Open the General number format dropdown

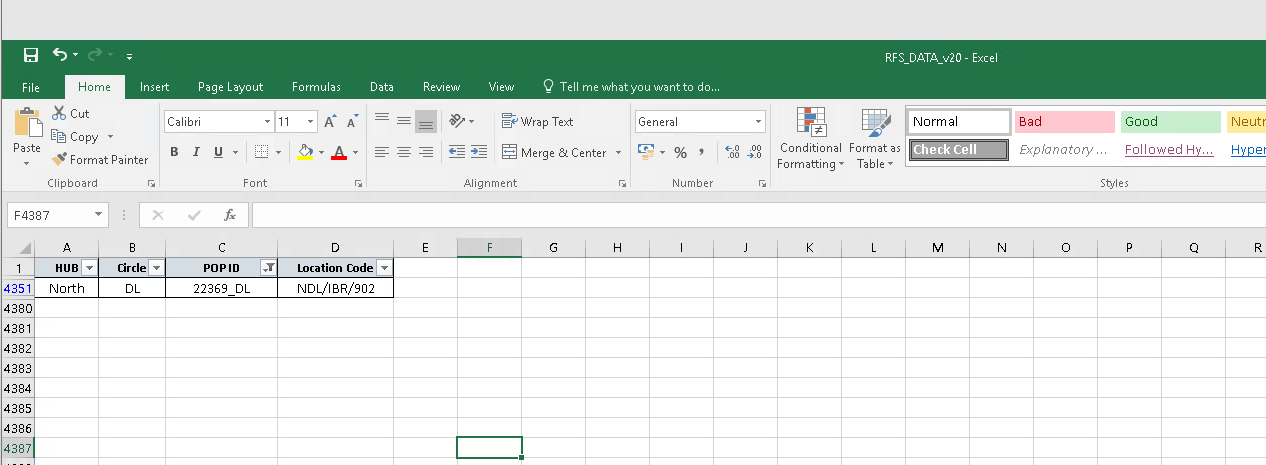coord(760,122)
